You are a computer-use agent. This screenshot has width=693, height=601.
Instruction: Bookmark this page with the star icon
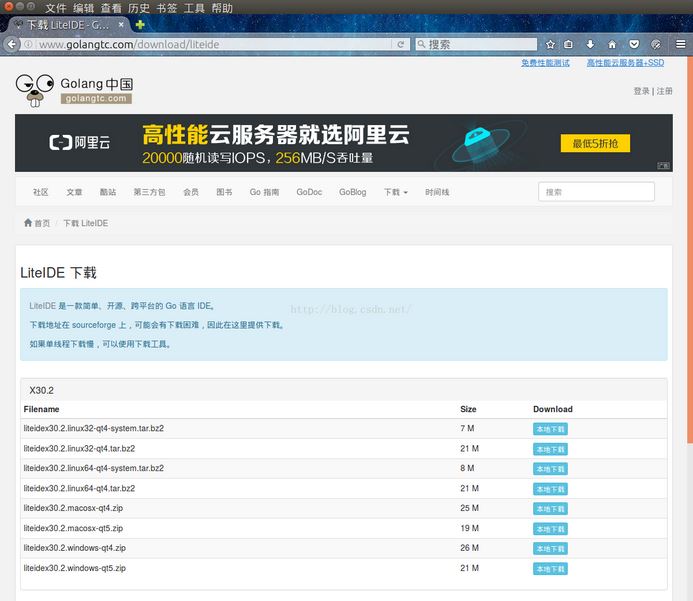point(550,44)
